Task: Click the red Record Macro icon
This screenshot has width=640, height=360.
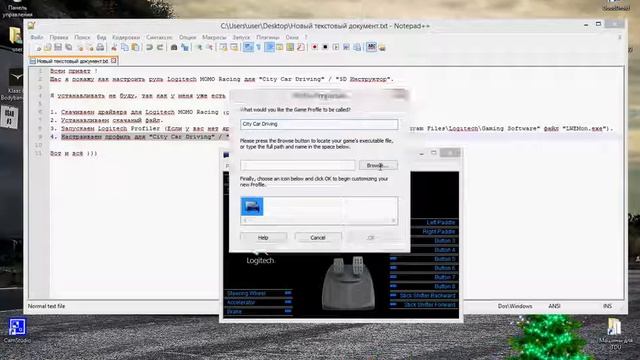Action: point(315,48)
